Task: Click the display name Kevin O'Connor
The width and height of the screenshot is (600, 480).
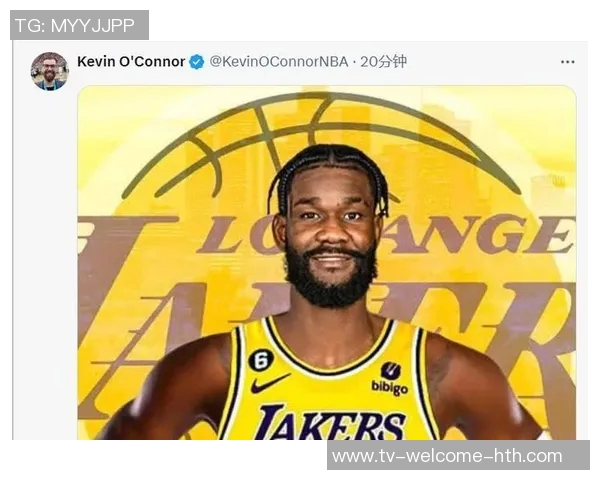Action: [x=131, y=62]
